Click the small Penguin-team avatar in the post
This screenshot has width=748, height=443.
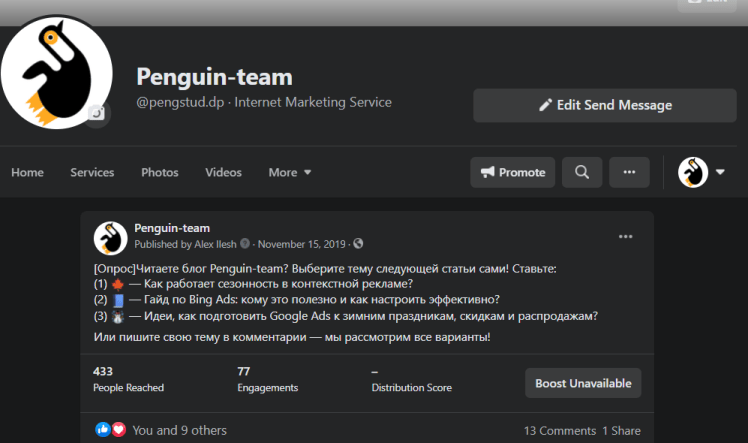(110, 238)
